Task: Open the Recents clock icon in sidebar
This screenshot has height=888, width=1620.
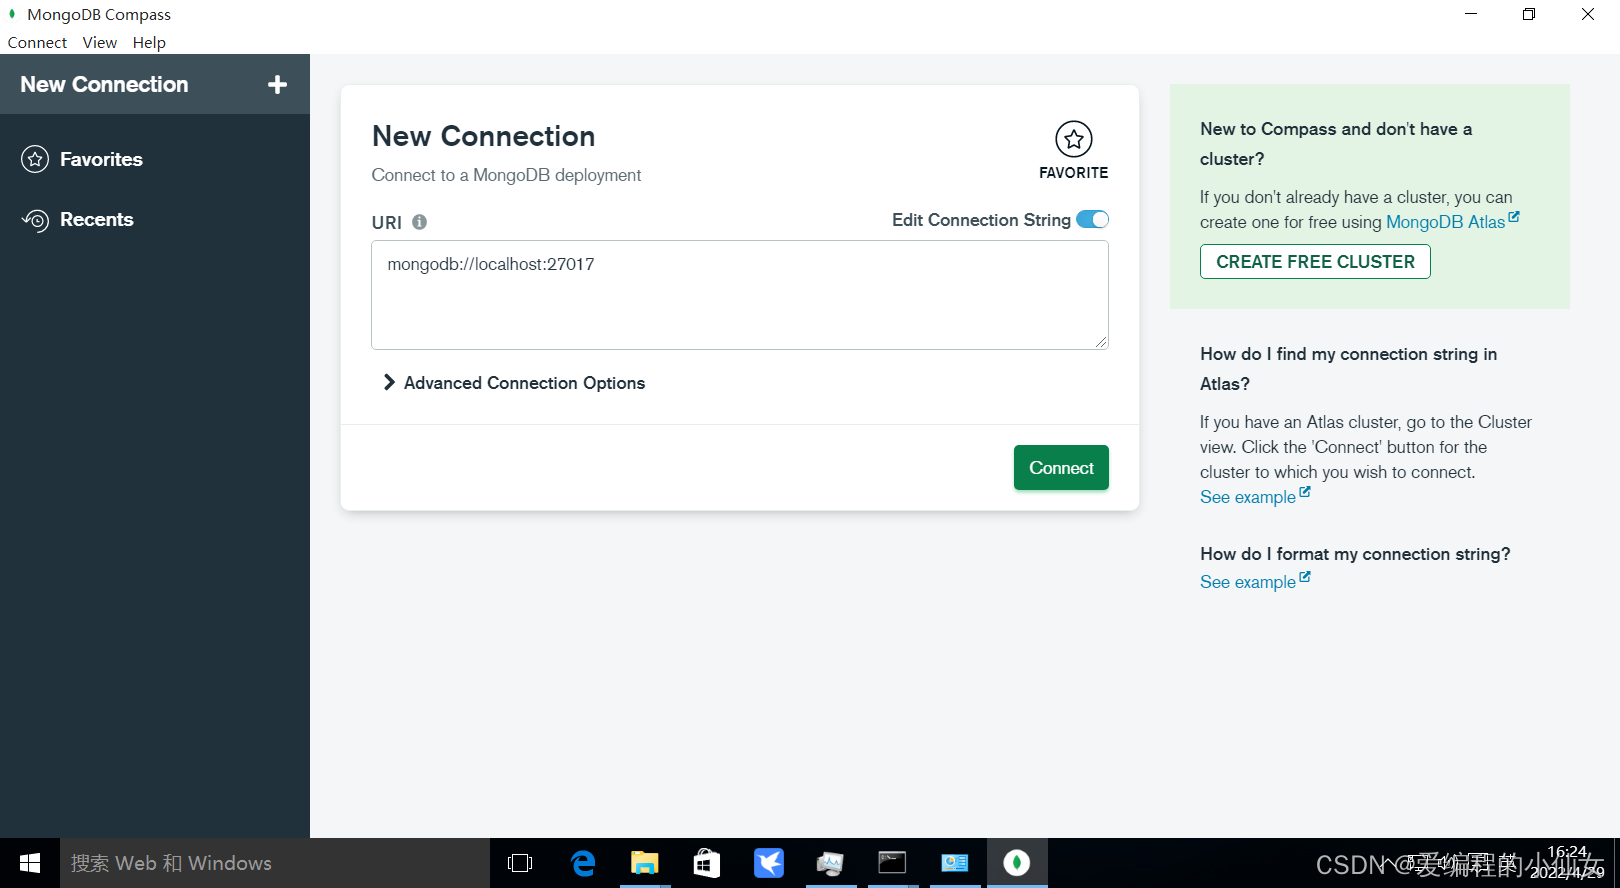Action: (35, 220)
